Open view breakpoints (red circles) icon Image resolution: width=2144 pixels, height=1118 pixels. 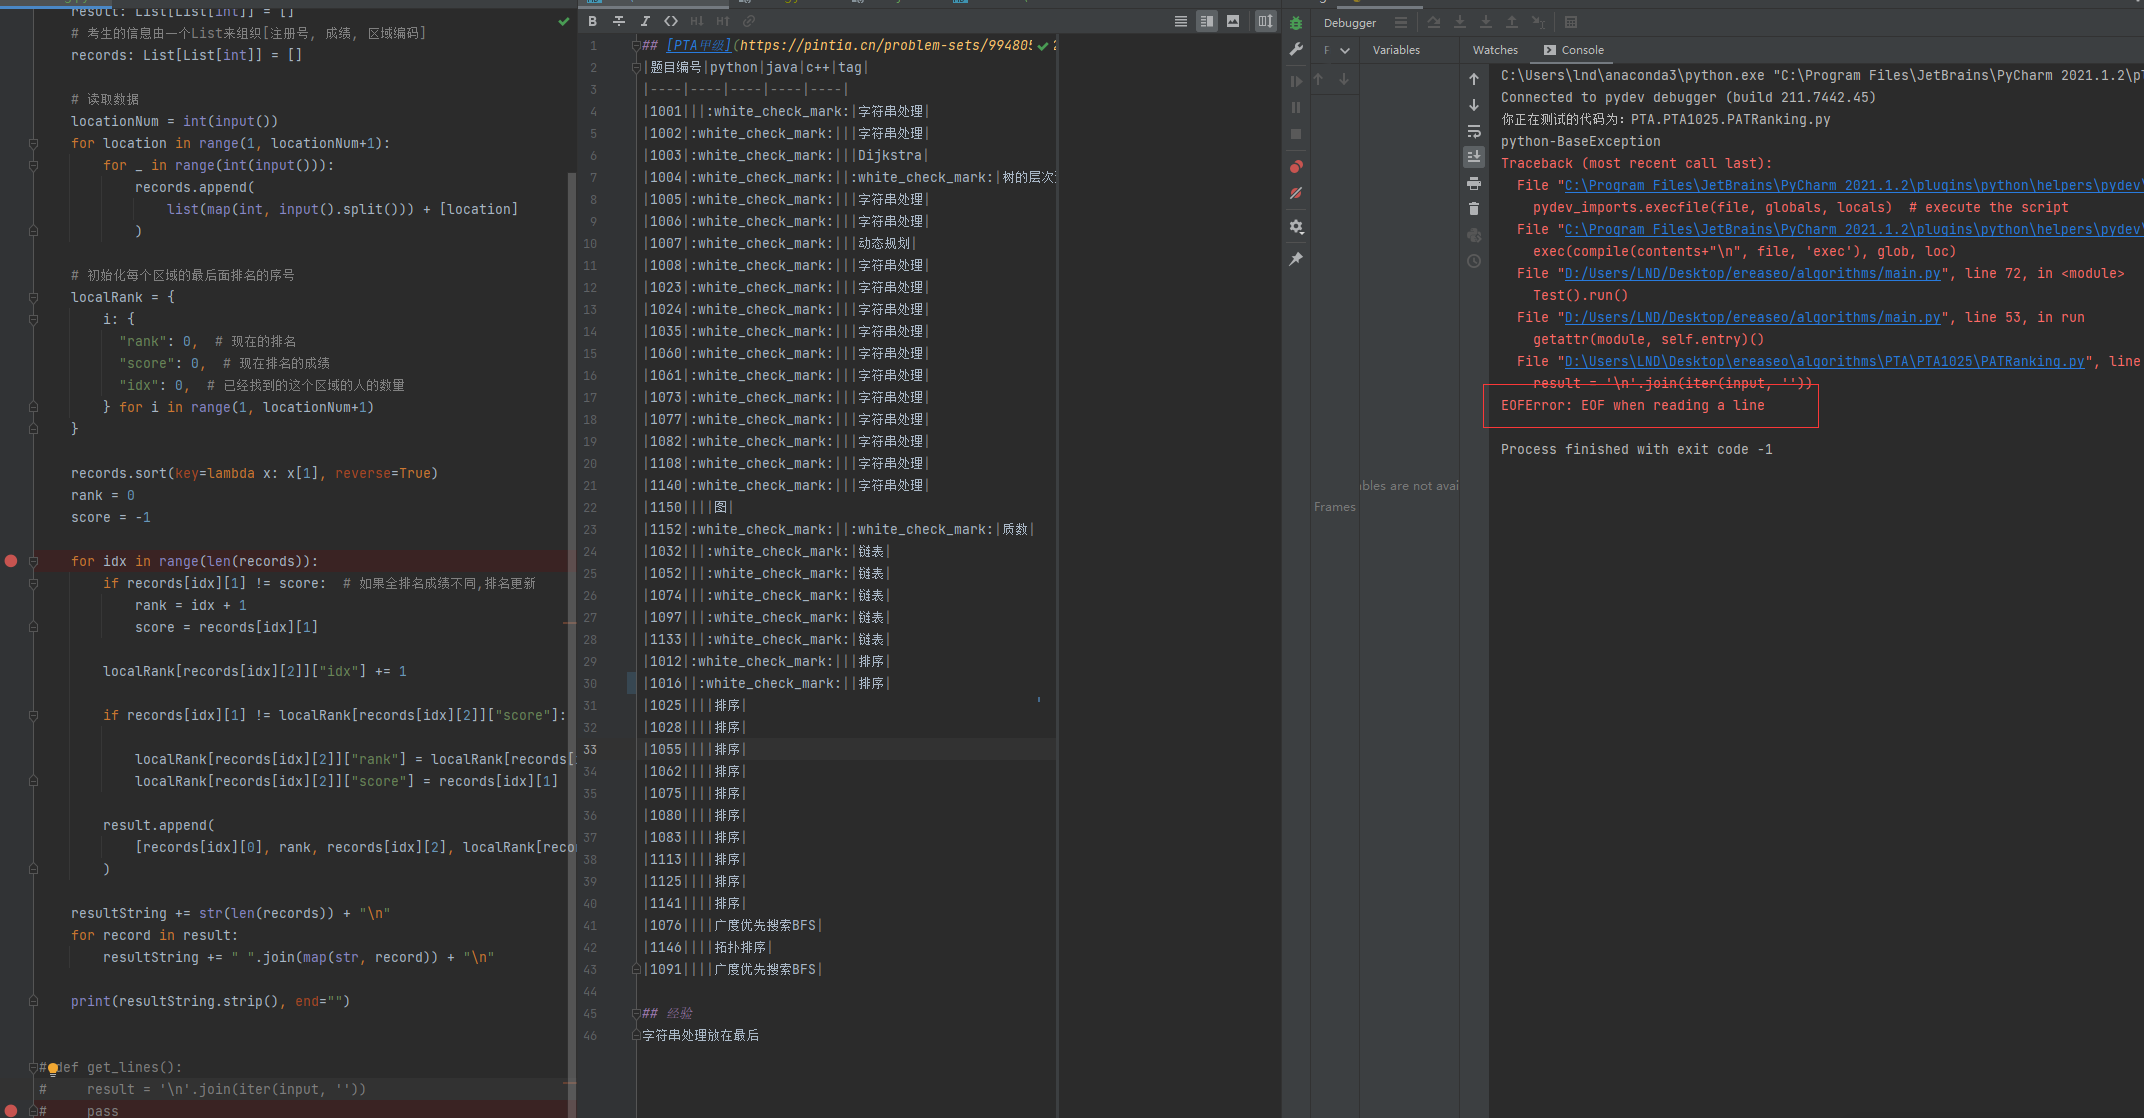pyautogui.click(x=1296, y=166)
